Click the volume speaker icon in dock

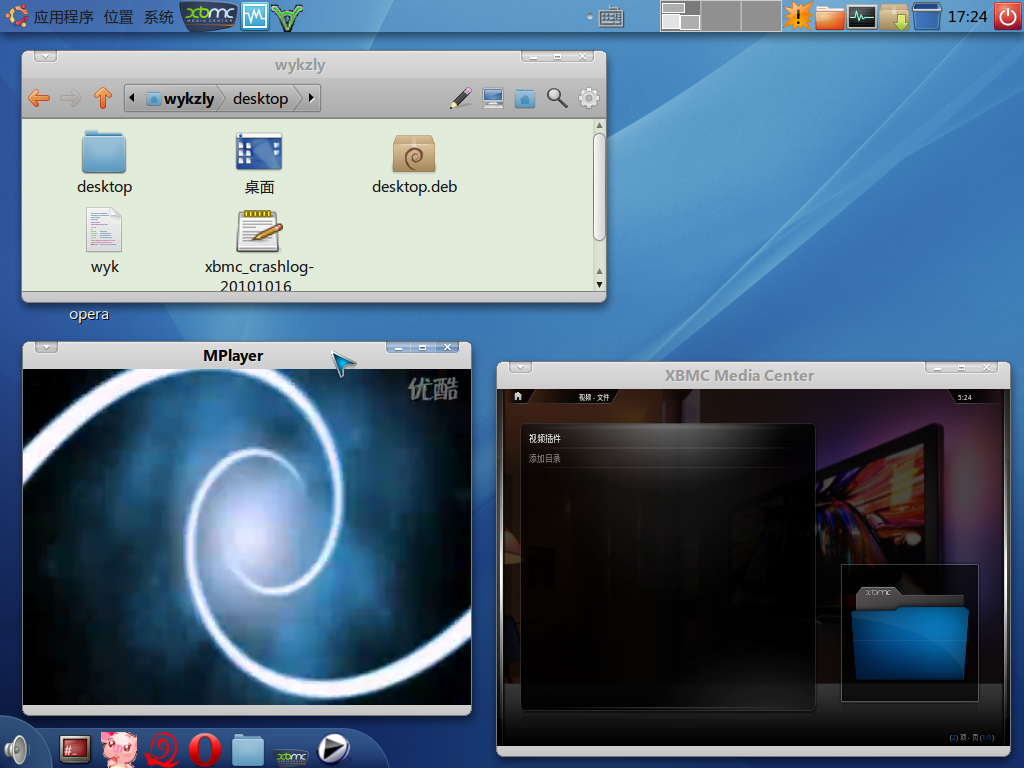point(17,749)
